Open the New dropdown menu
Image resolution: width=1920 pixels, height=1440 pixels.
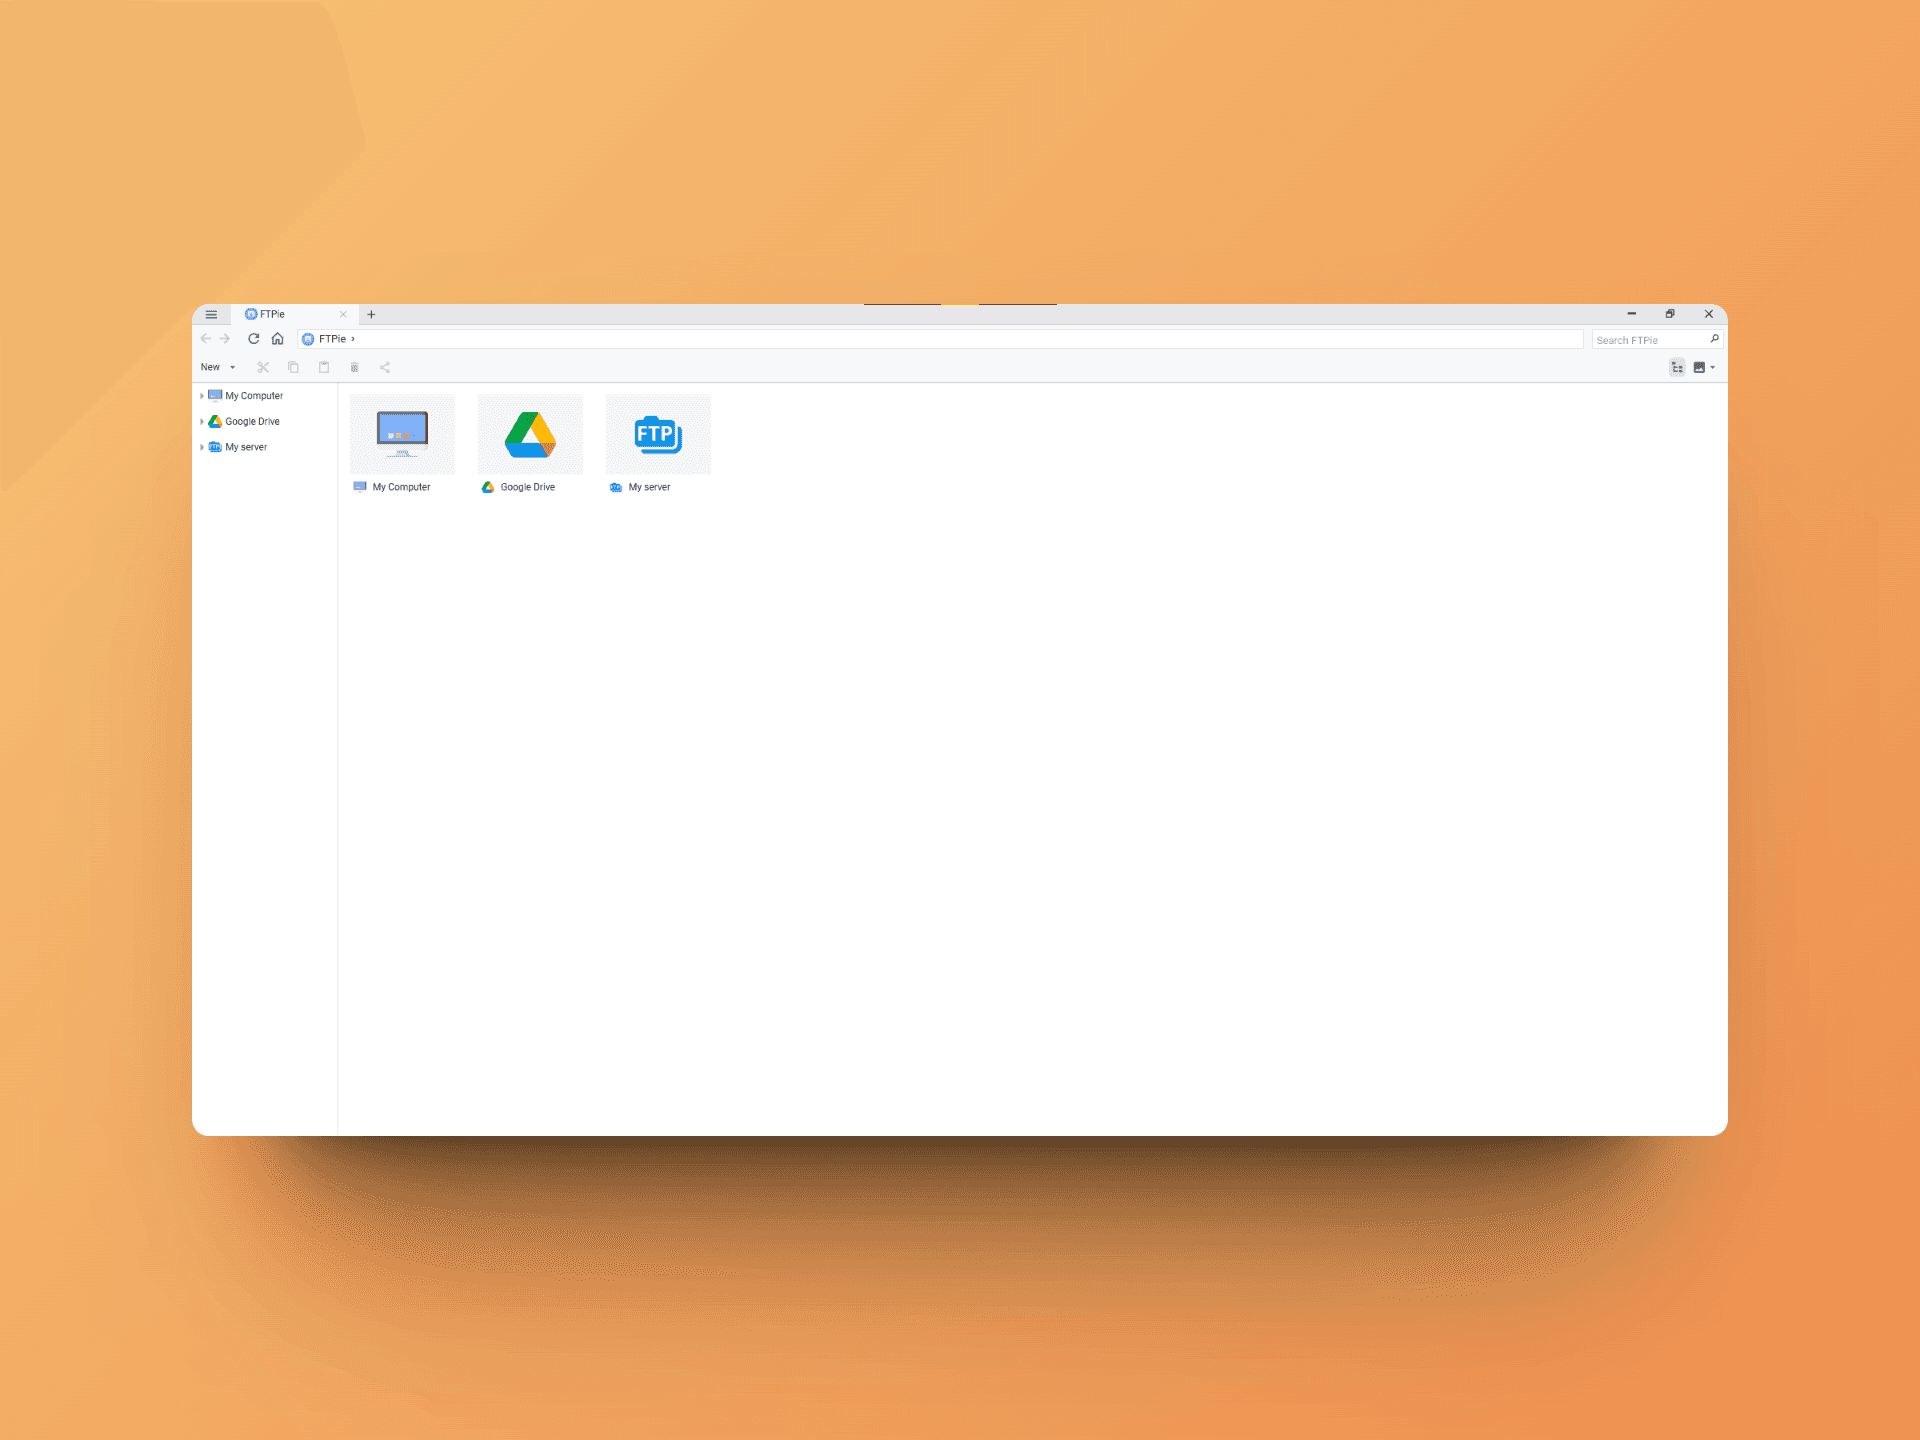point(218,367)
